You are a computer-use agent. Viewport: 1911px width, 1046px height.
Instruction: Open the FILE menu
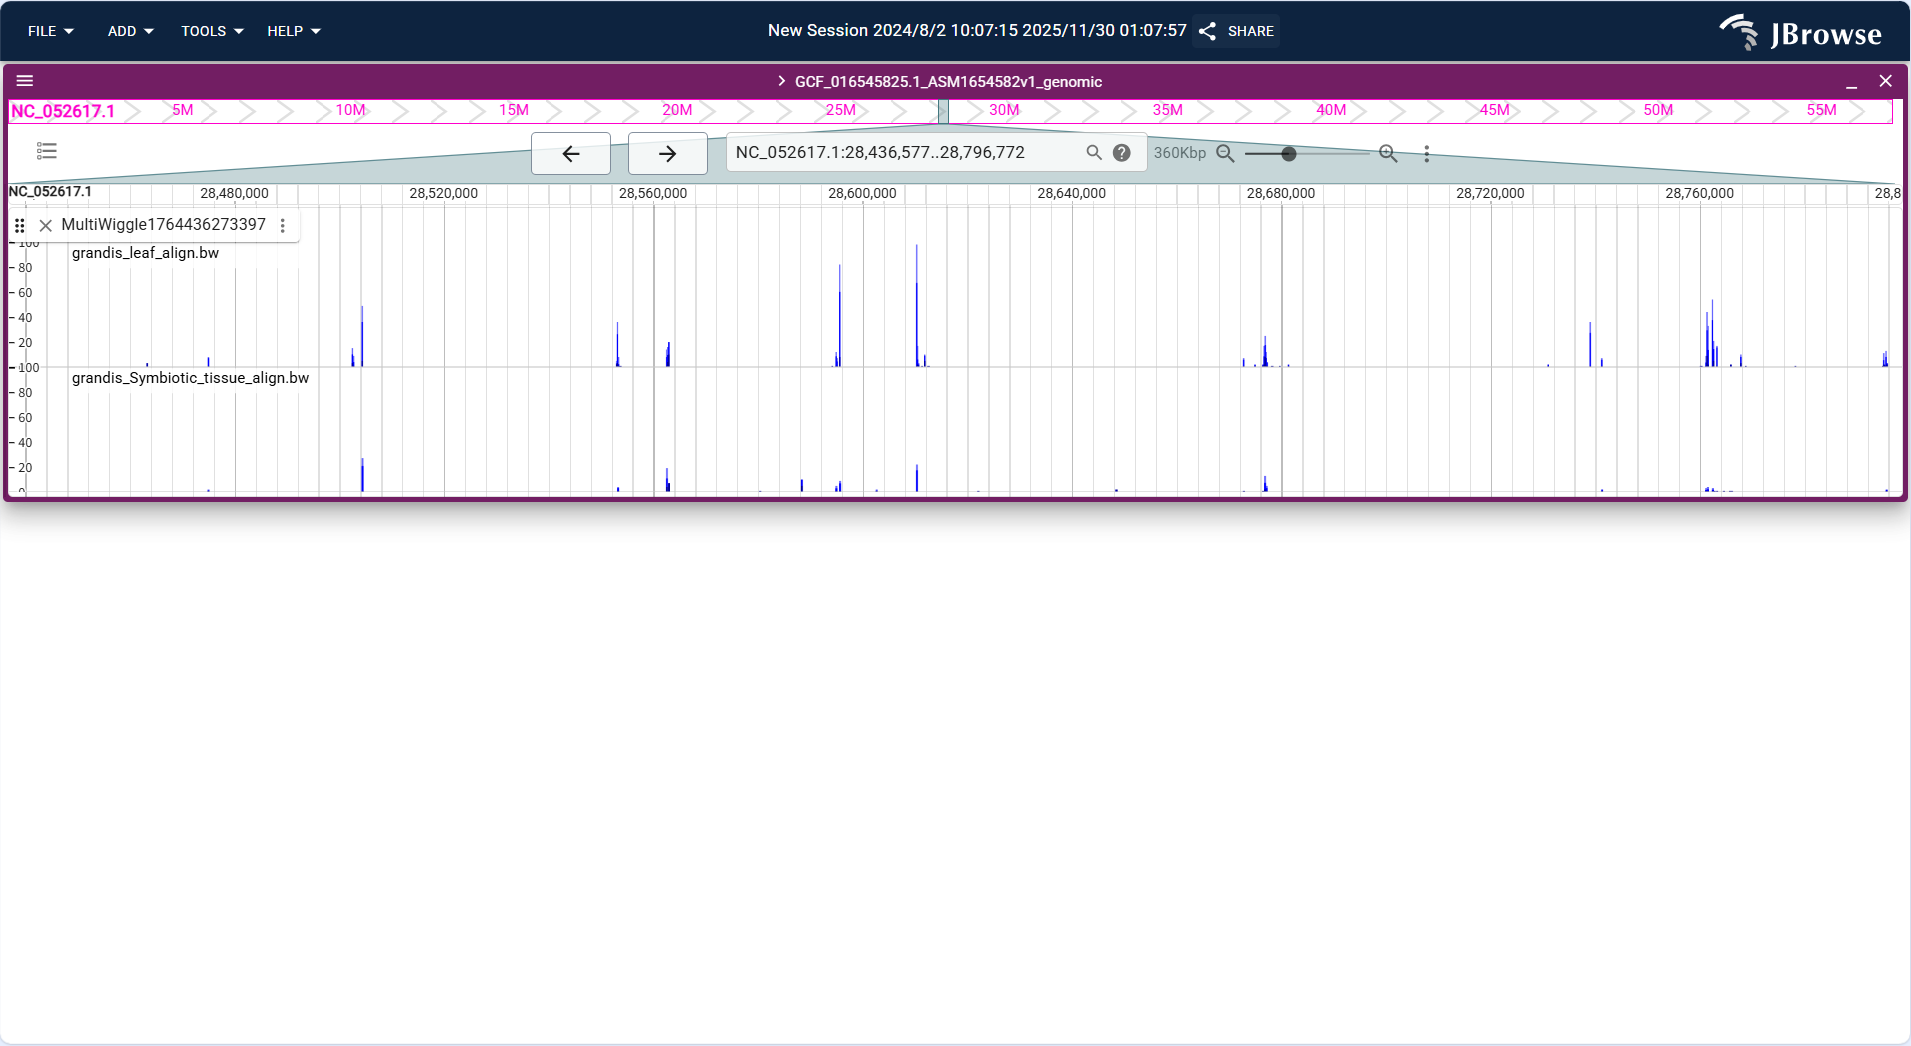(49, 31)
